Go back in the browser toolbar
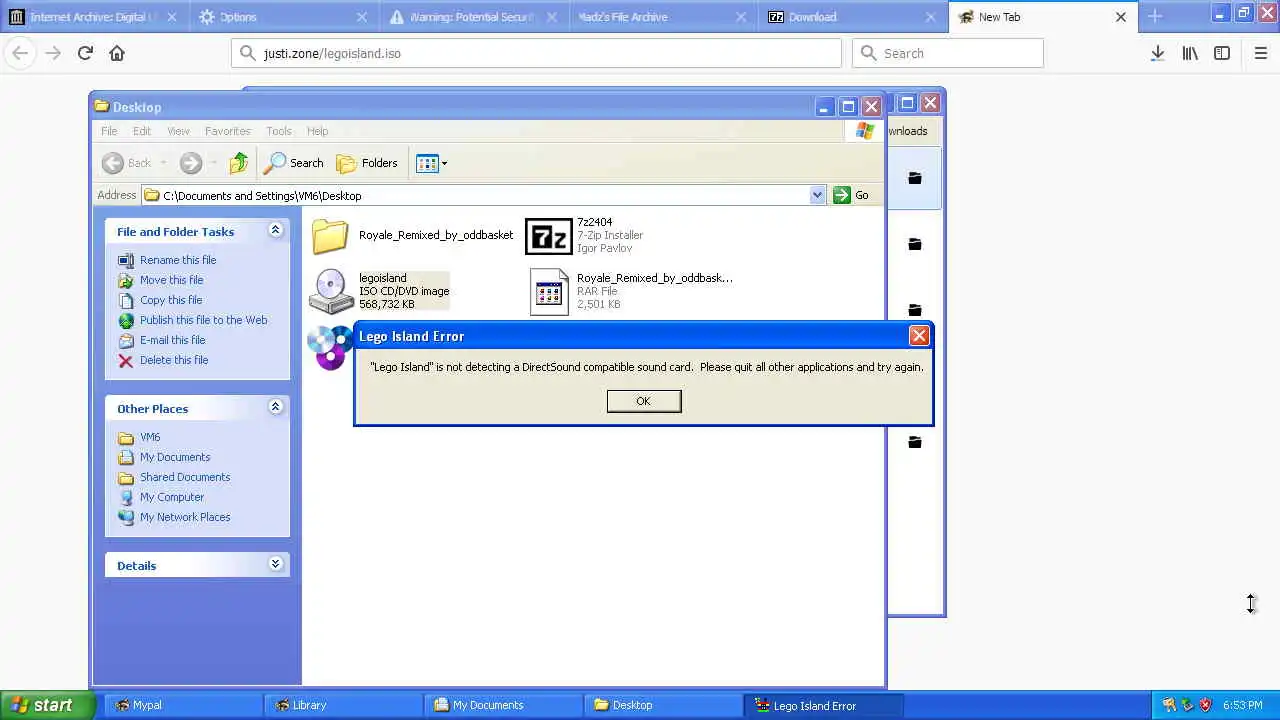1280x720 pixels. coord(20,53)
